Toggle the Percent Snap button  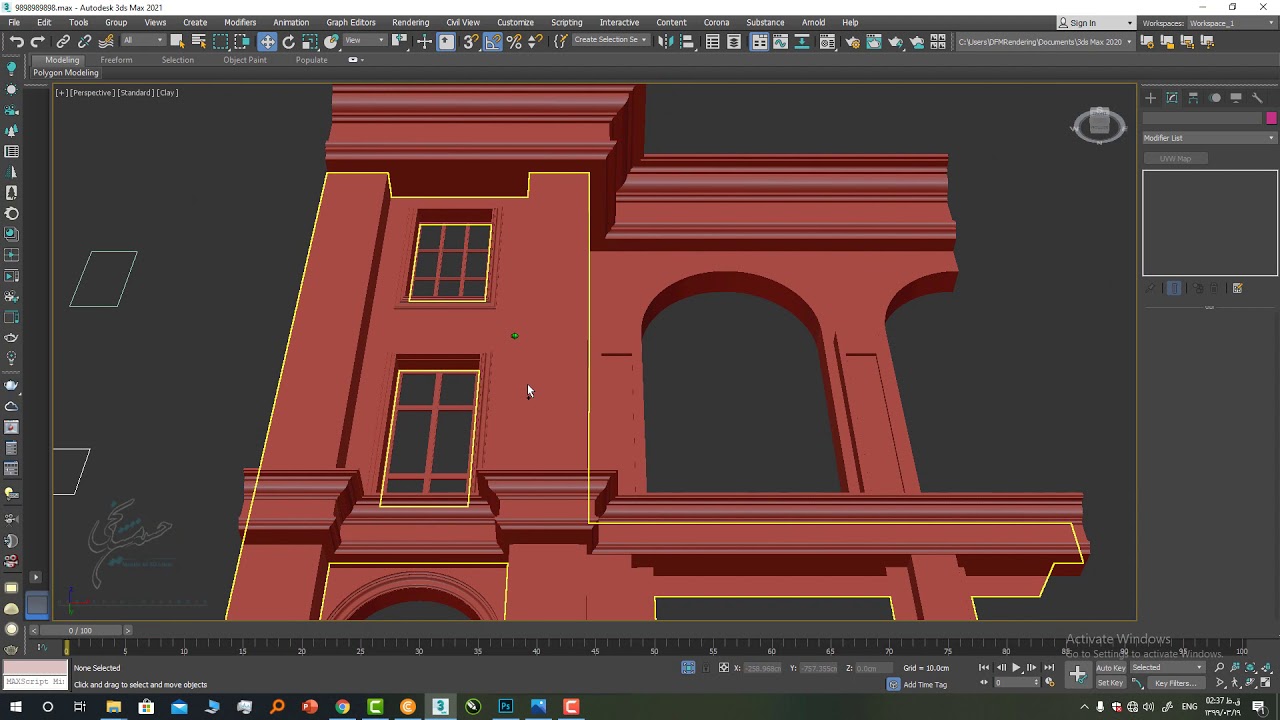[514, 41]
